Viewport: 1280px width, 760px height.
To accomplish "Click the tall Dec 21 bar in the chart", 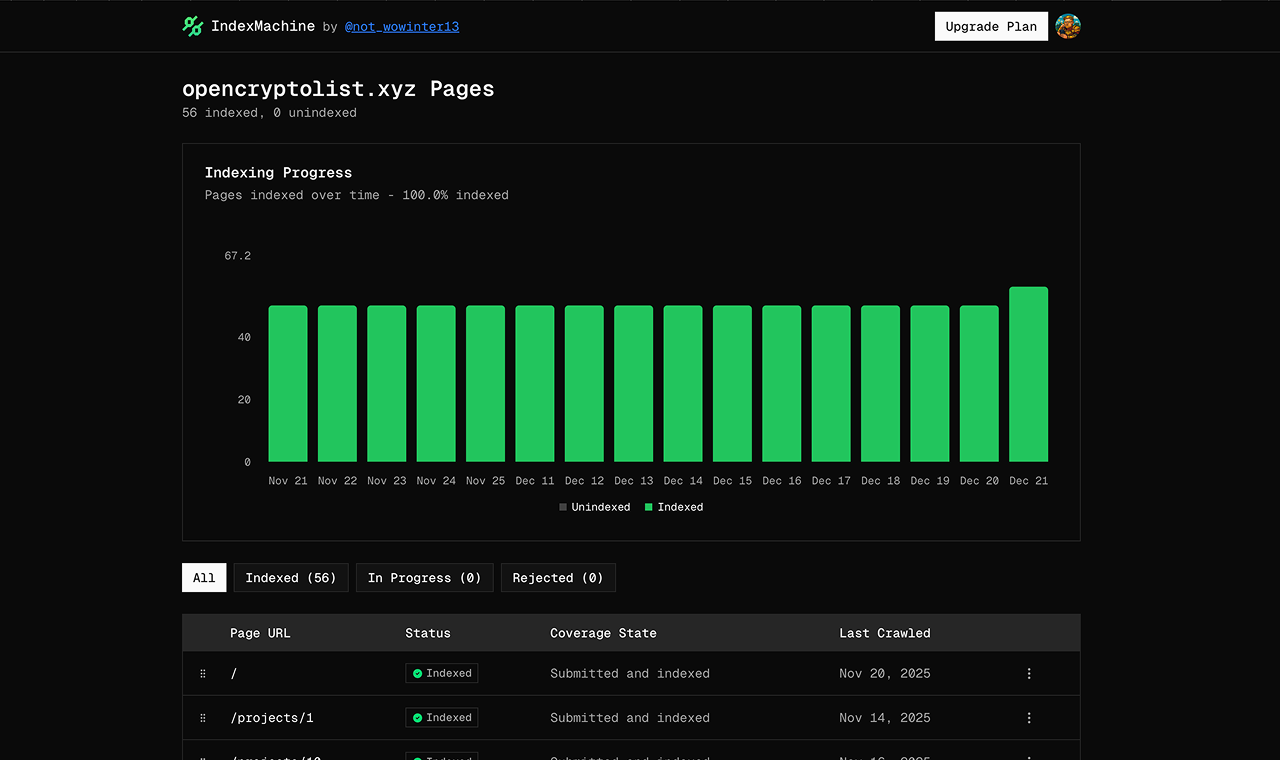I will [x=1028, y=375].
